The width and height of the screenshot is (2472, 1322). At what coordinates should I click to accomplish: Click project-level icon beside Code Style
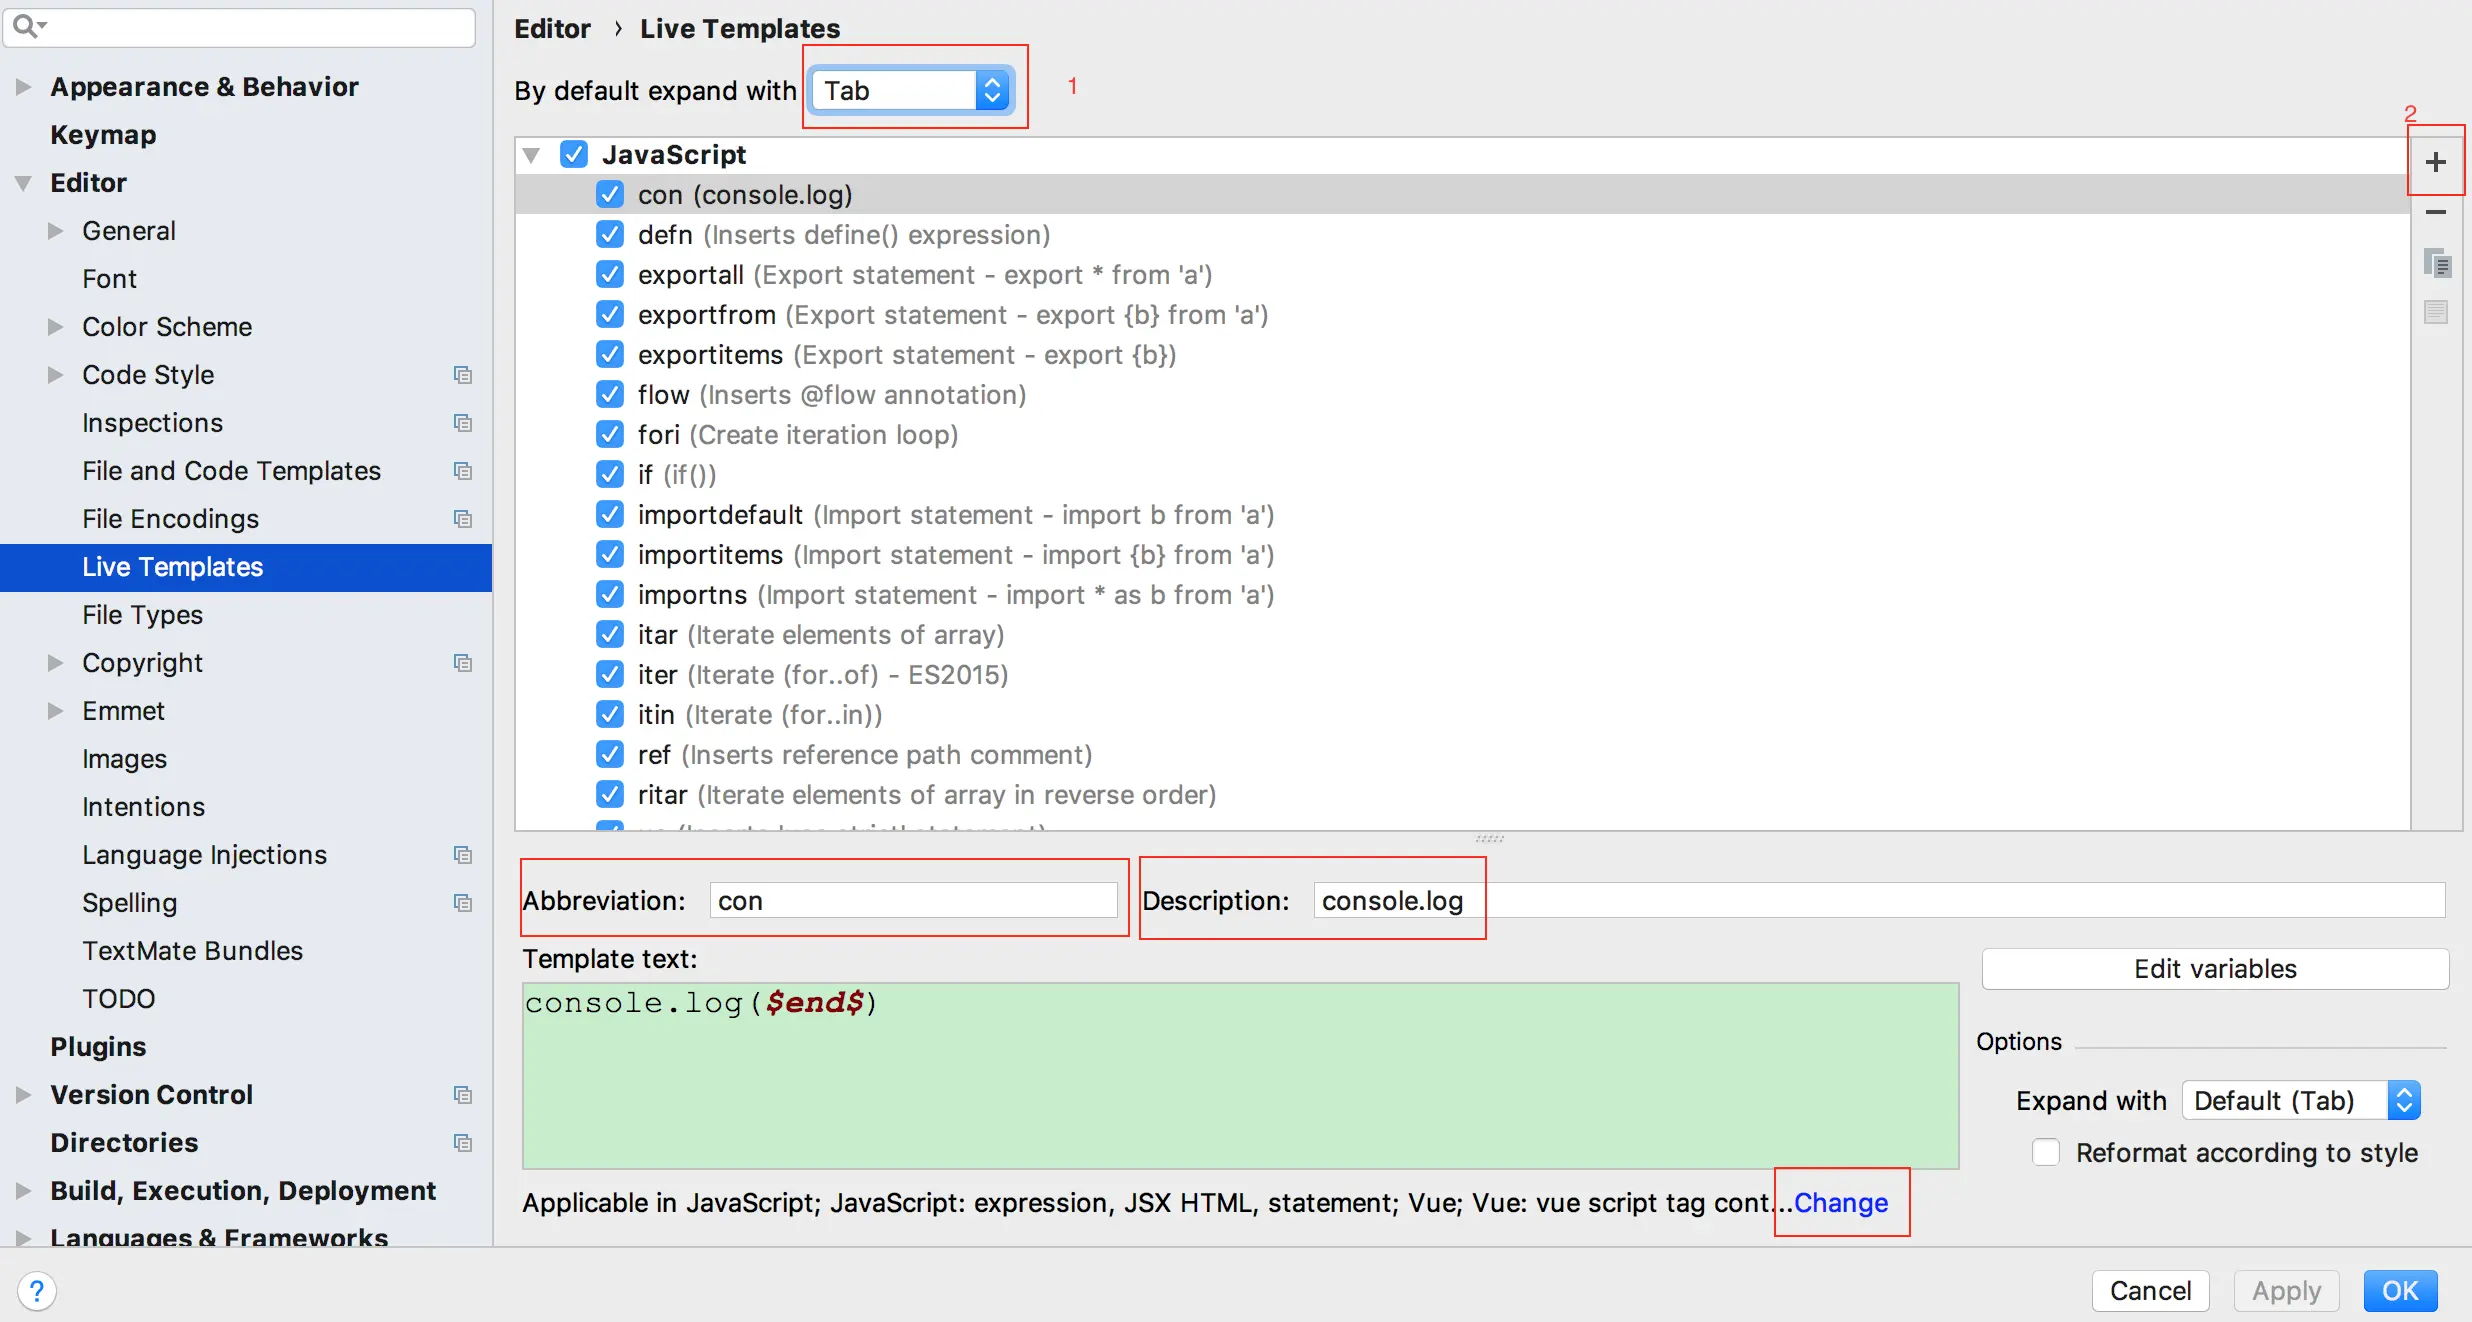[x=462, y=375]
